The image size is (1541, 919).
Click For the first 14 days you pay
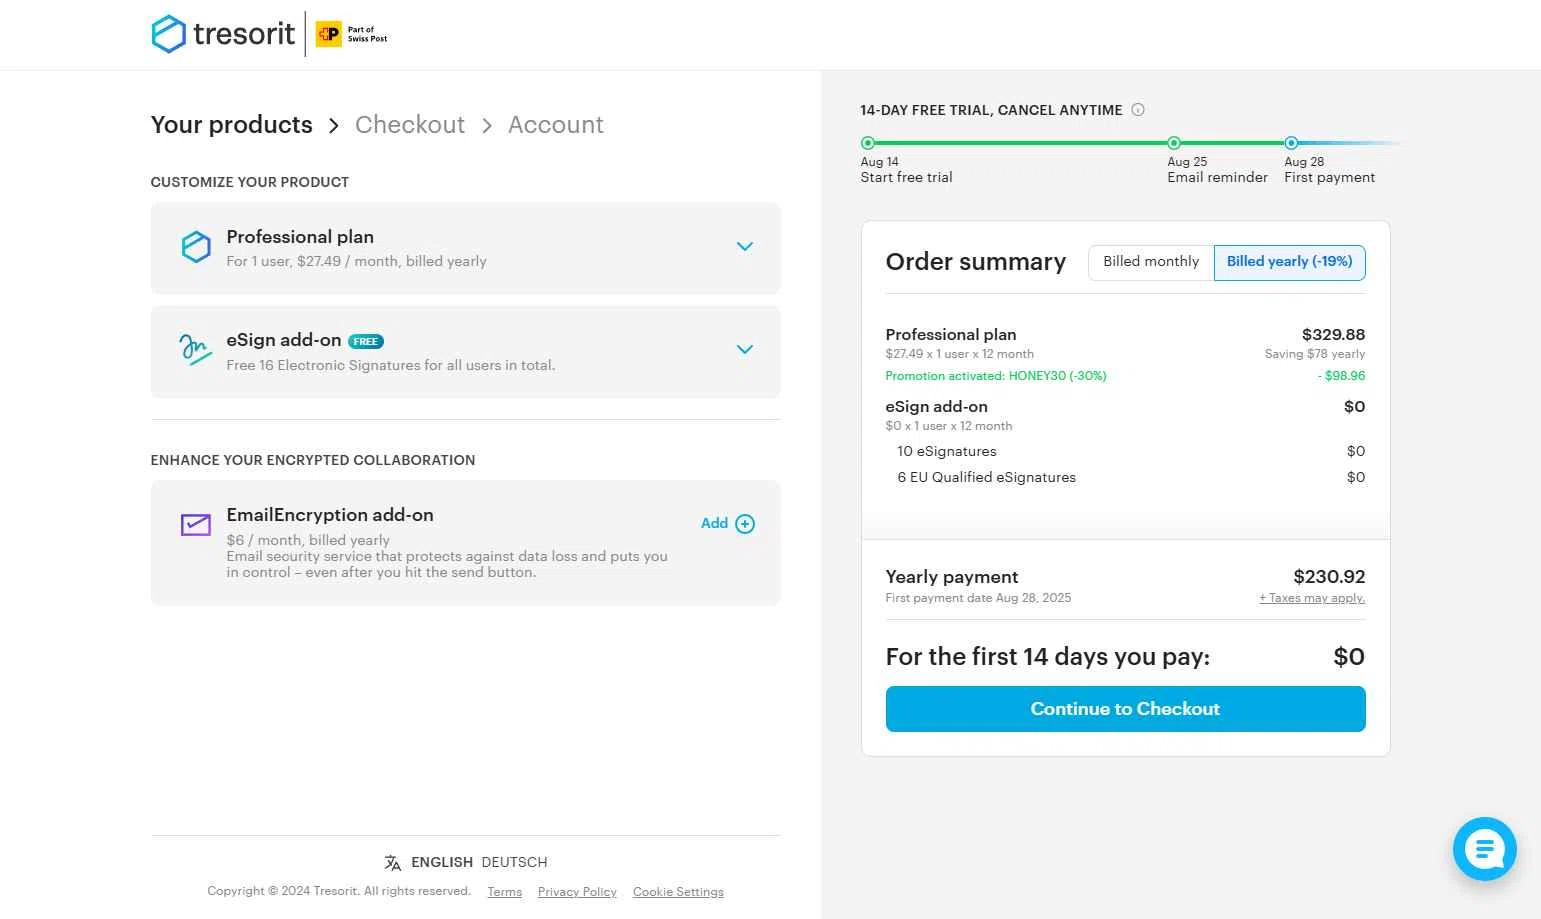click(1048, 657)
